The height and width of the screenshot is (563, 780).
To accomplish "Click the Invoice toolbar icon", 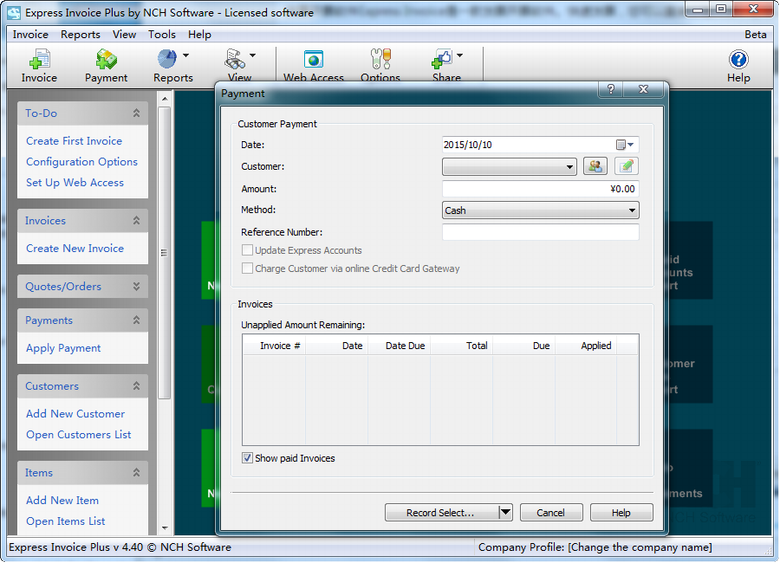I will 39,66.
